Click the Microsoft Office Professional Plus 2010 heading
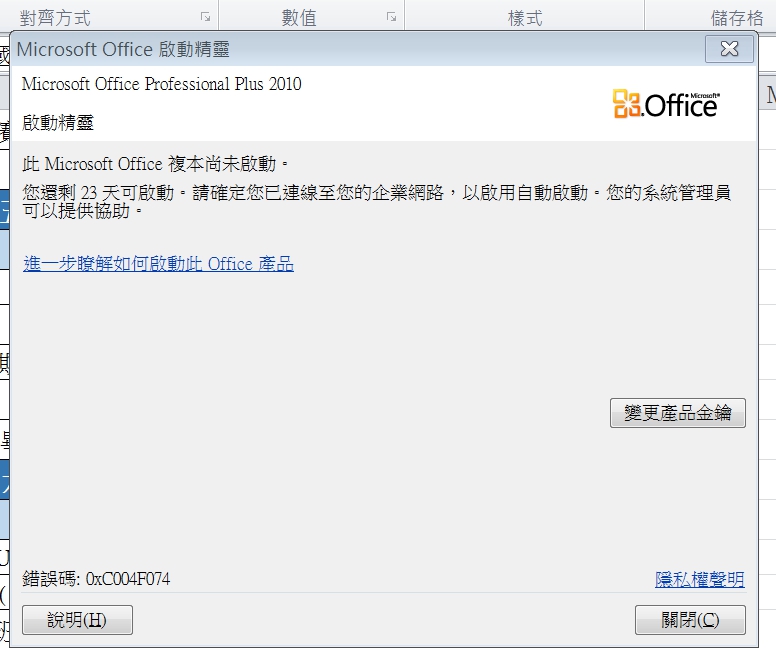Screen dimensions: 776x648 (161, 84)
